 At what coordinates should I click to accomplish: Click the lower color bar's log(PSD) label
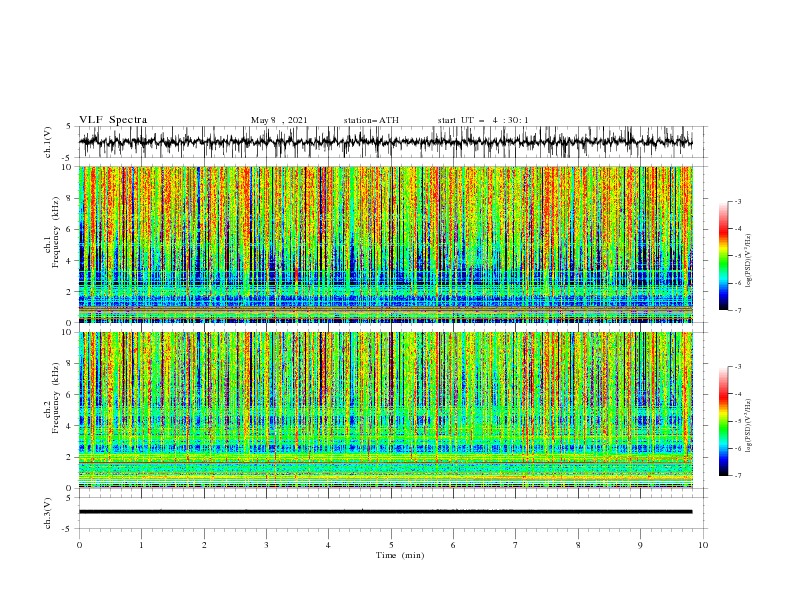tap(749, 426)
